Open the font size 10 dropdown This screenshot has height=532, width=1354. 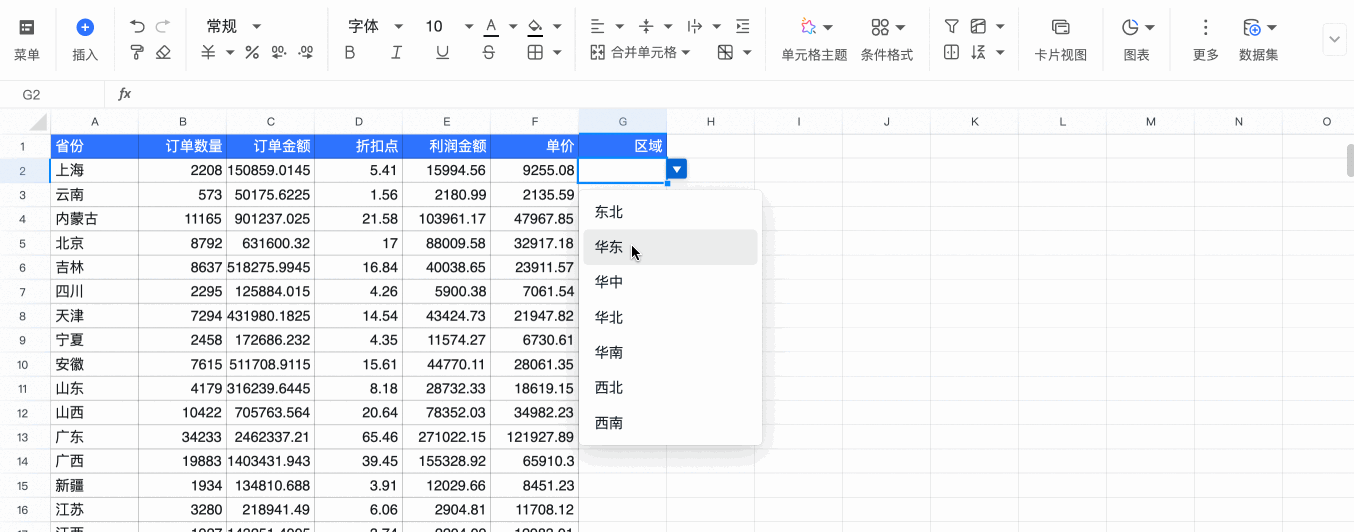click(449, 26)
